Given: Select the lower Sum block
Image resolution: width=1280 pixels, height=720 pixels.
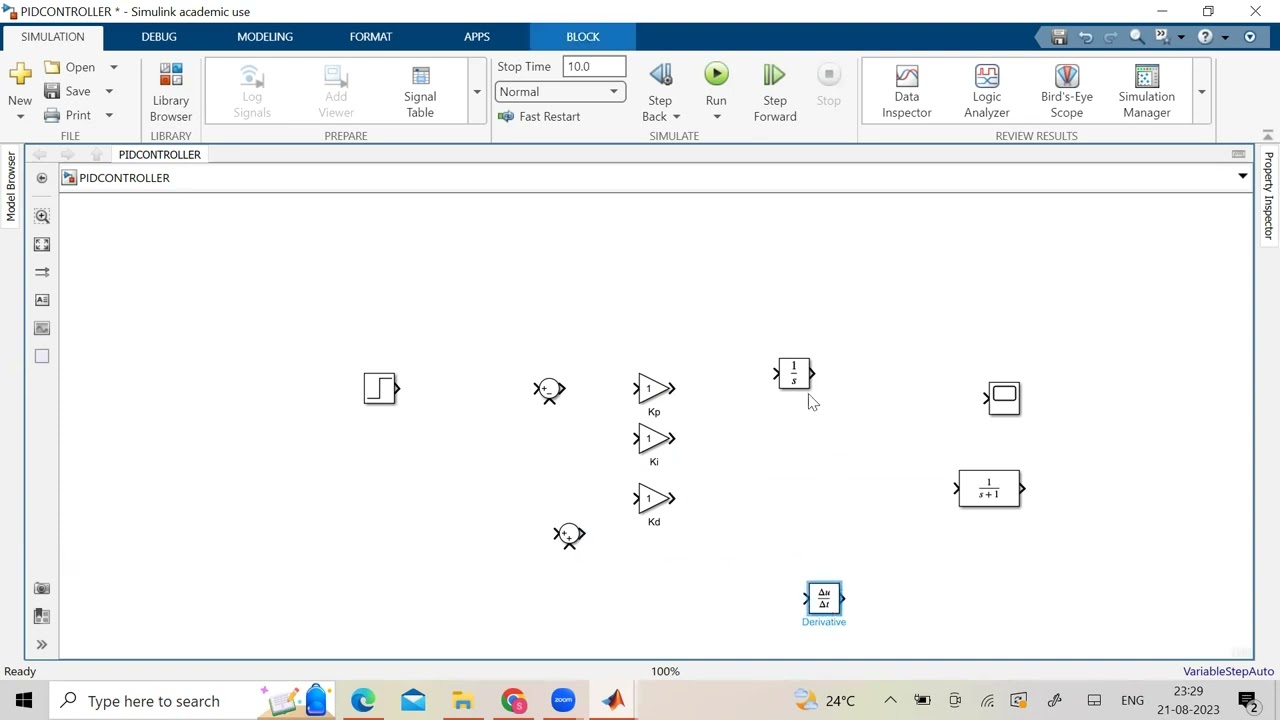Looking at the screenshot, I should tap(569, 535).
